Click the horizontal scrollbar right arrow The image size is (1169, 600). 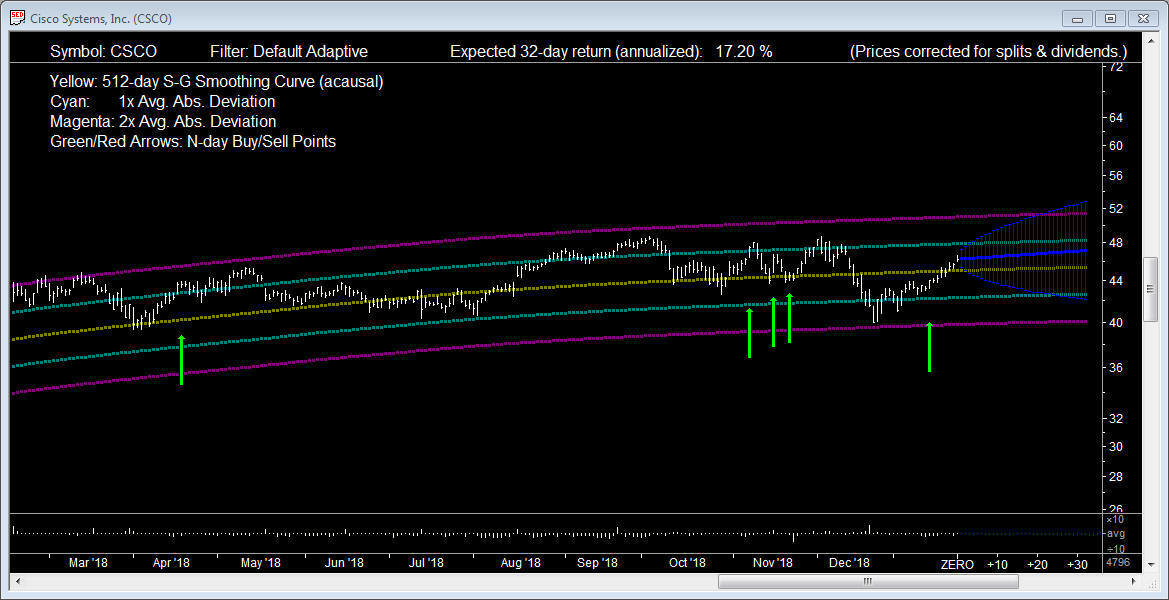coord(1133,581)
